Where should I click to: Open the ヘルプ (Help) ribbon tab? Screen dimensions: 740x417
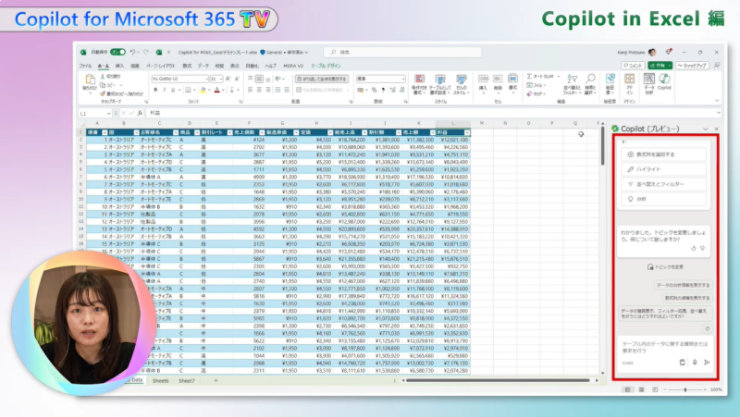click(x=271, y=66)
